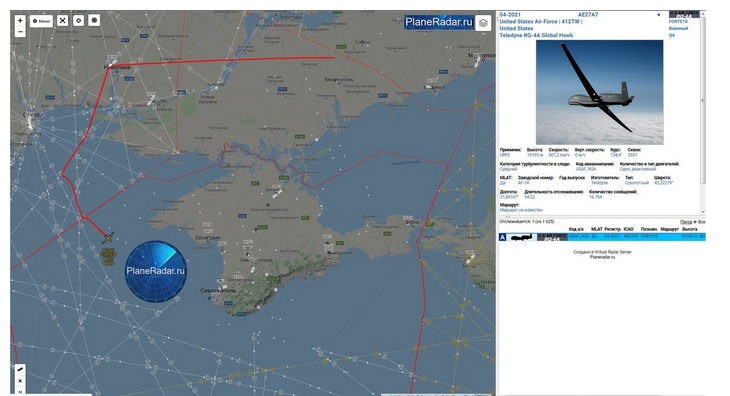Sort aircraft list by ICAO column
Image resolution: width=730 pixels, height=396 pixels.
click(628, 229)
